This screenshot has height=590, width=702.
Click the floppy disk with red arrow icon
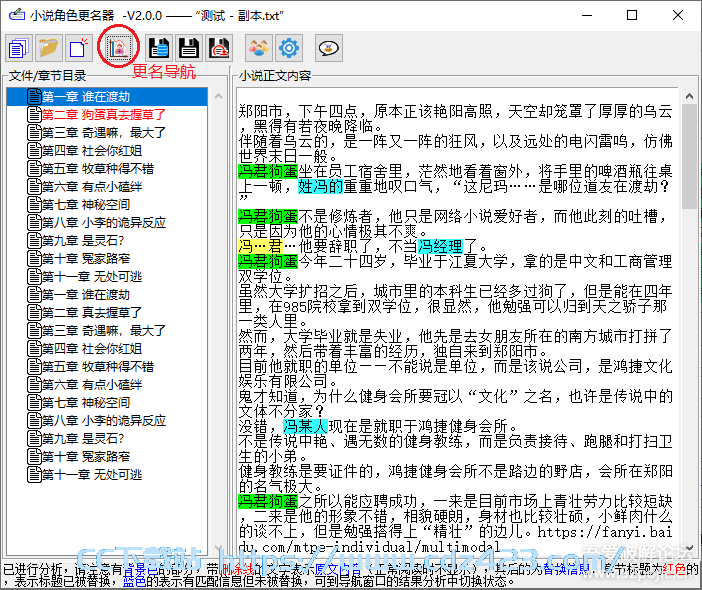[219, 48]
